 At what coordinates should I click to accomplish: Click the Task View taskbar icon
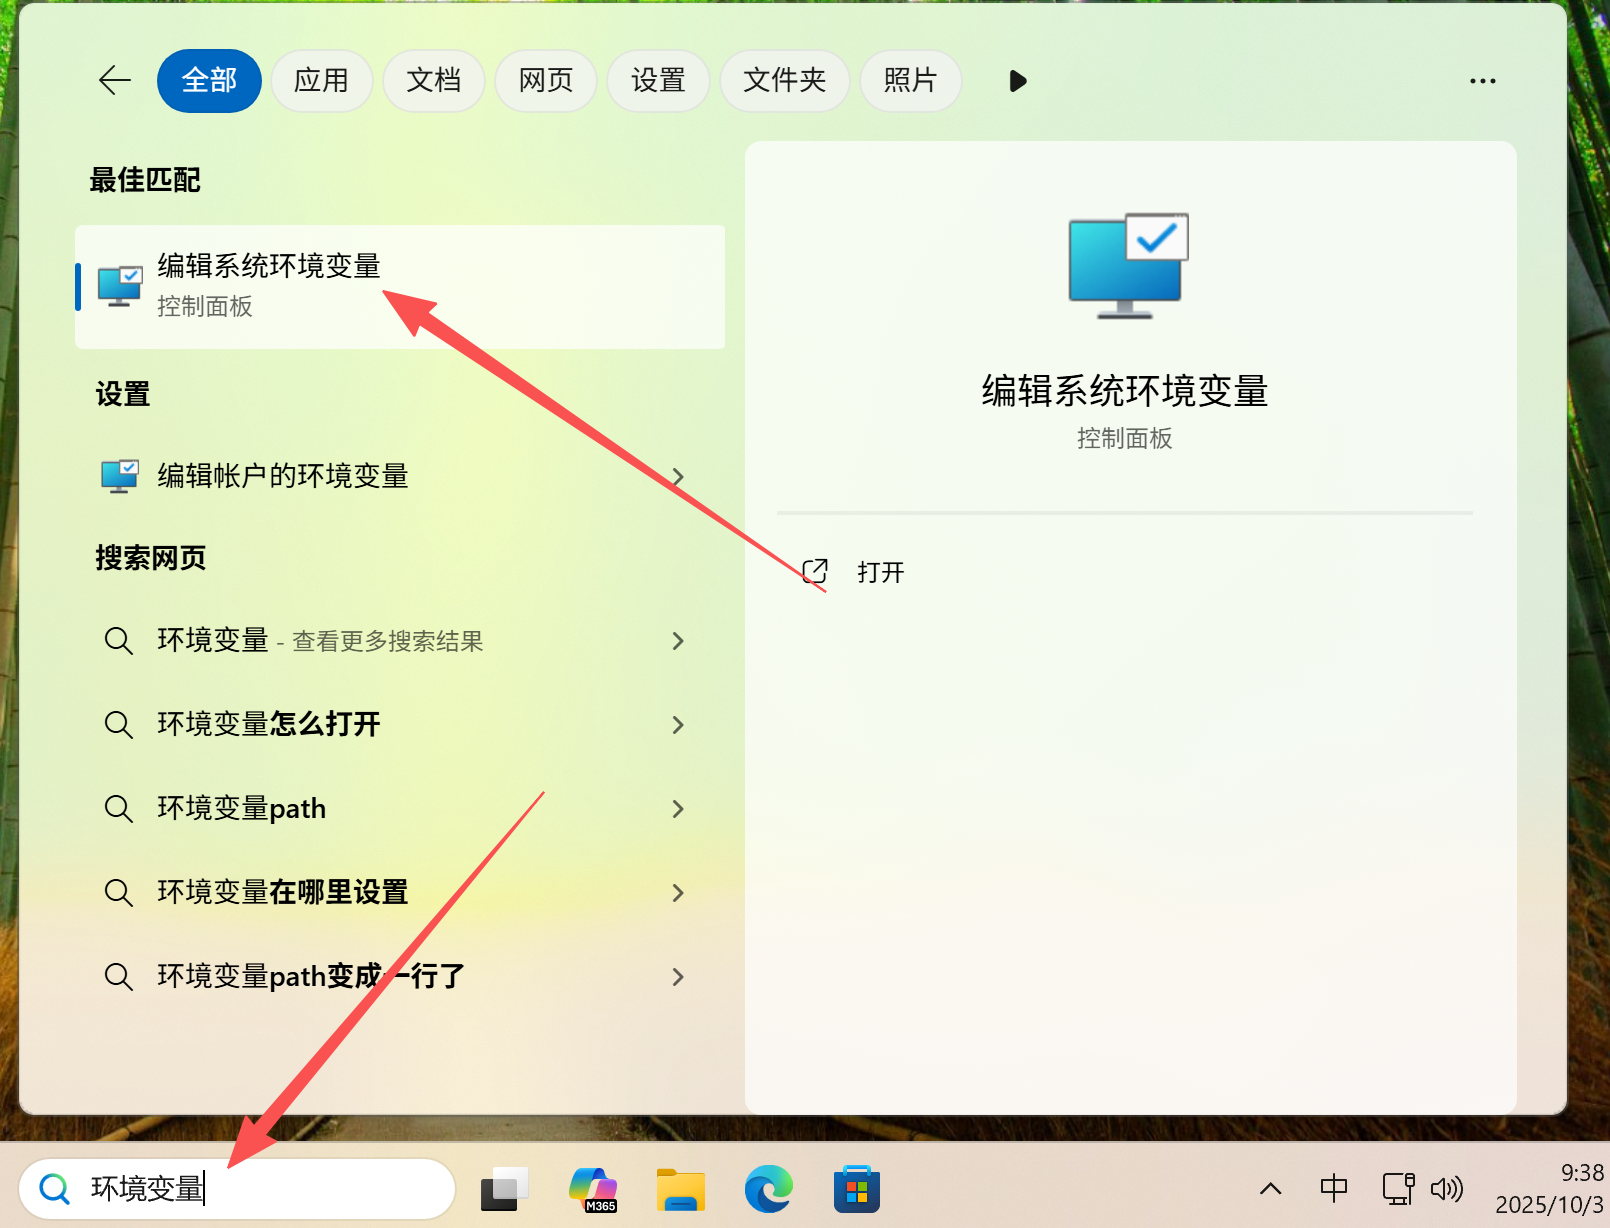pyautogui.click(x=505, y=1189)
